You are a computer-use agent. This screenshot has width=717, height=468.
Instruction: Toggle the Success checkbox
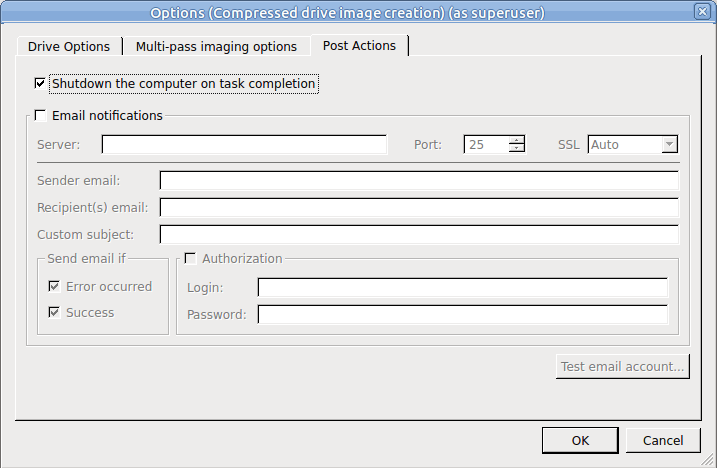pos(54,312)
